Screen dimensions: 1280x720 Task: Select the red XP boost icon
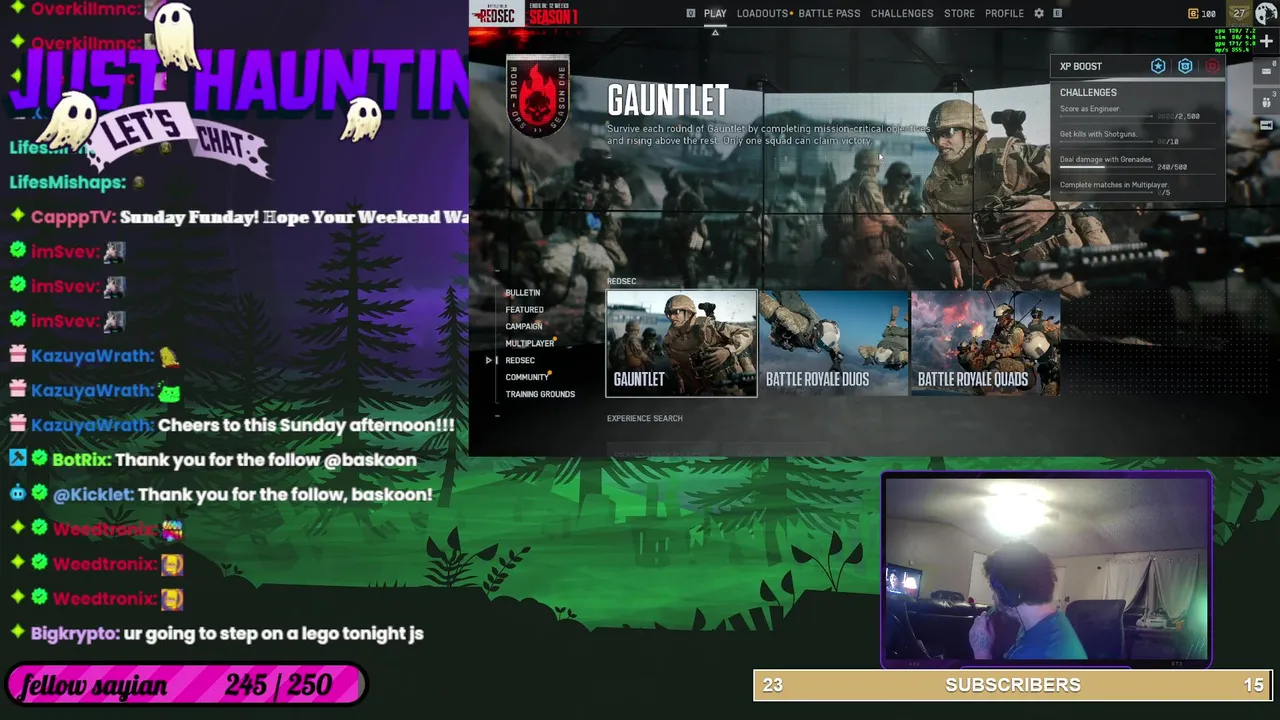[1212, 66]
